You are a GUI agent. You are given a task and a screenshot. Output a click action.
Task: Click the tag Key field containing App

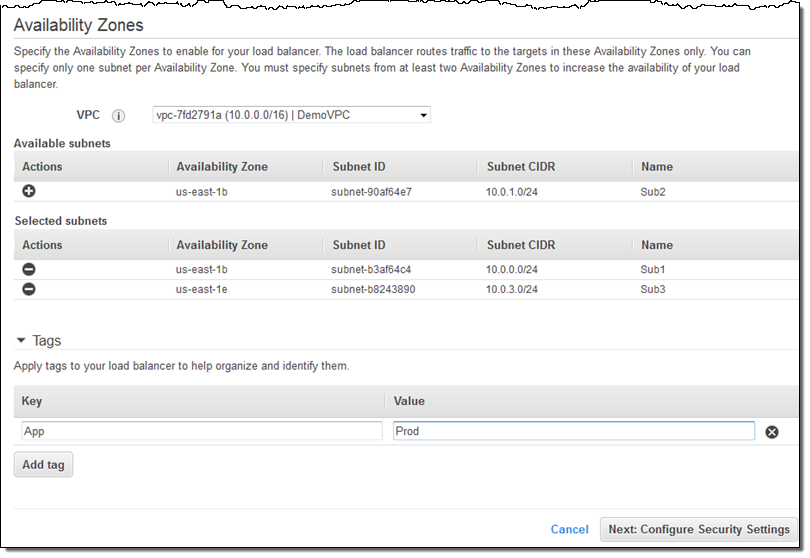202,431
